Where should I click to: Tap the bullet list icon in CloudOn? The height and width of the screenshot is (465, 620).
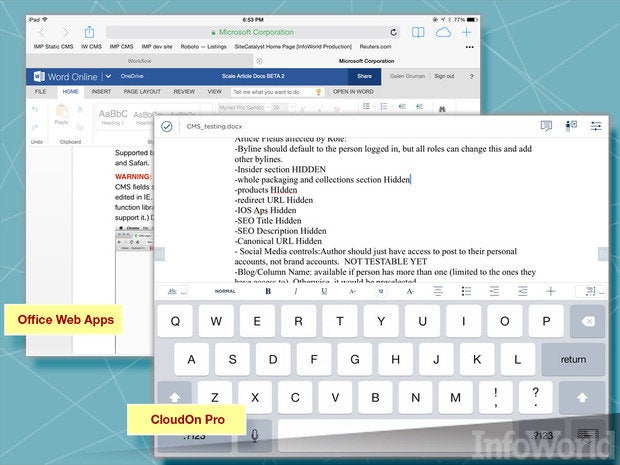466,291
